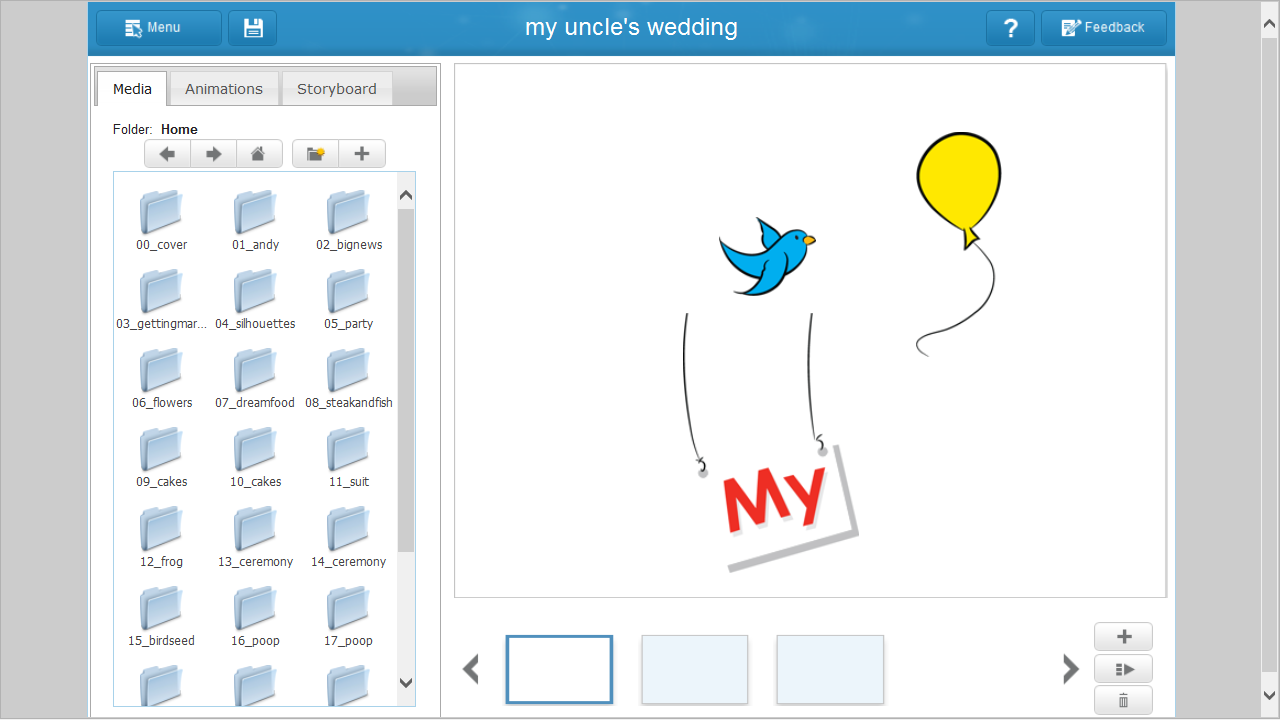Open the 04_silhouettes folder
Viewport: 1280px width, 720px height.
point(256,299)
